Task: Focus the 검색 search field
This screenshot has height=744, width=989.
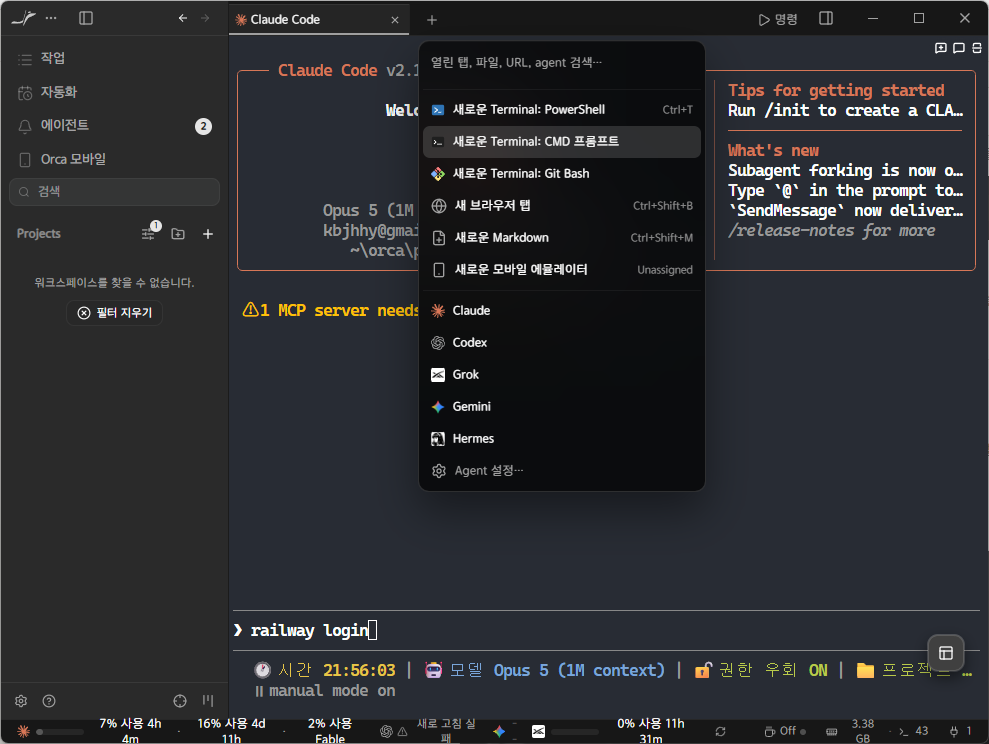Action: tap(114, 192)
